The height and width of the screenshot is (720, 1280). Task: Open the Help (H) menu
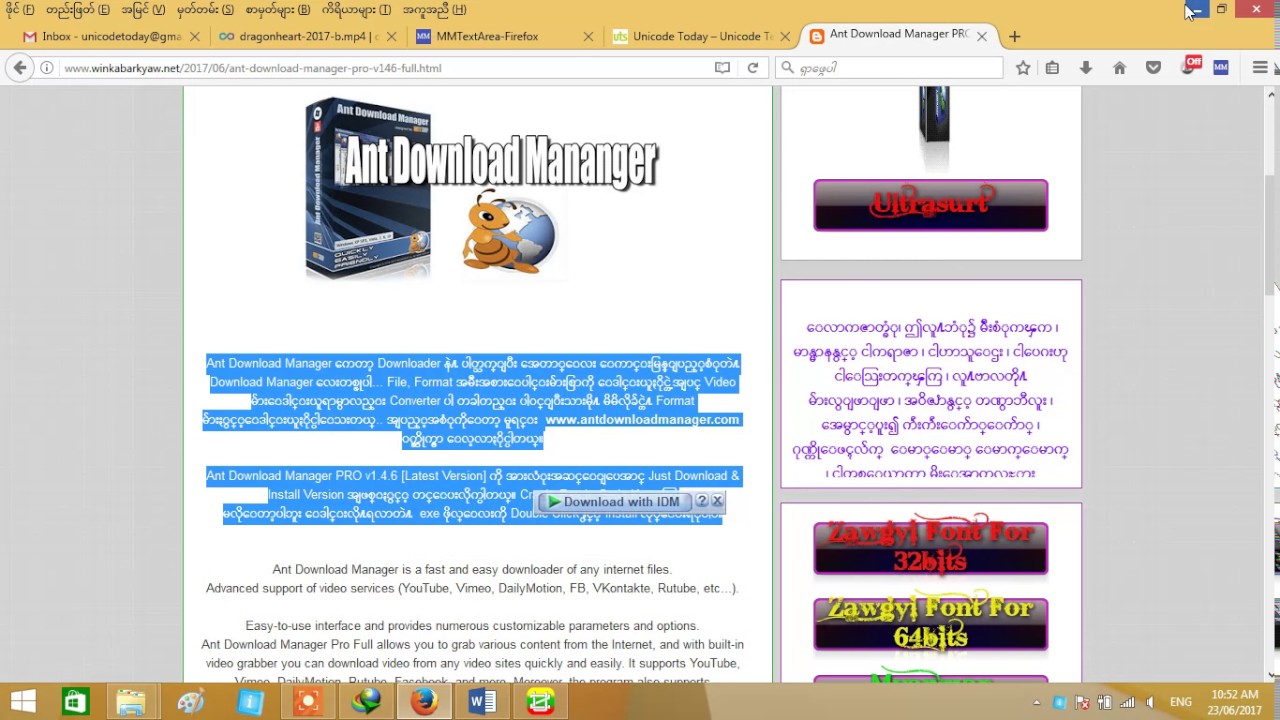434,10
